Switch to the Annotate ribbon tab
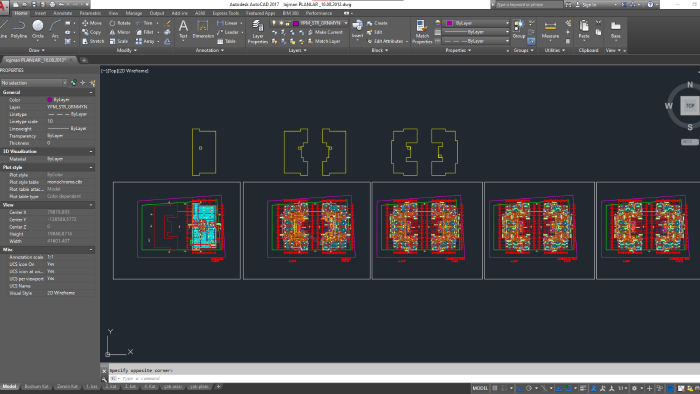Viewport: 700px width, 394px height. [x=62, y=13]
